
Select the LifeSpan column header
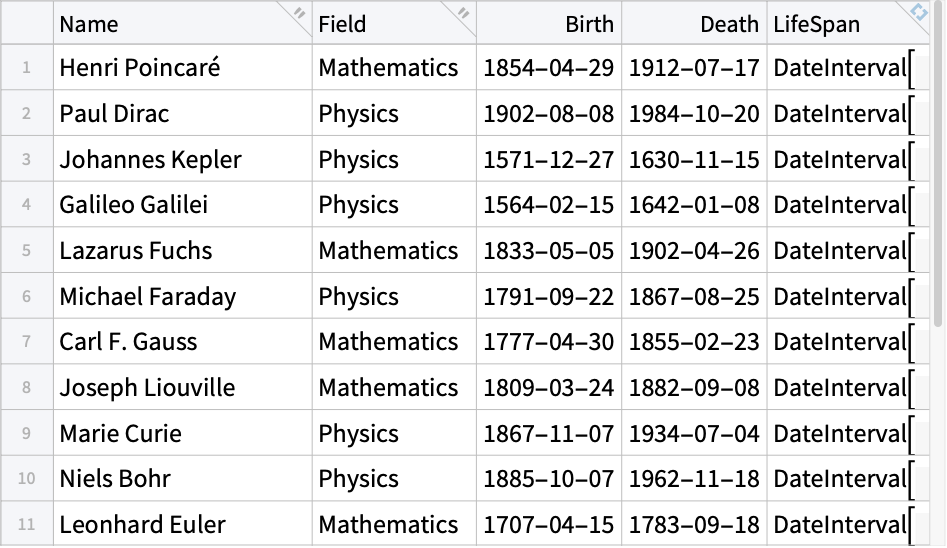click(x=848, y=24)
